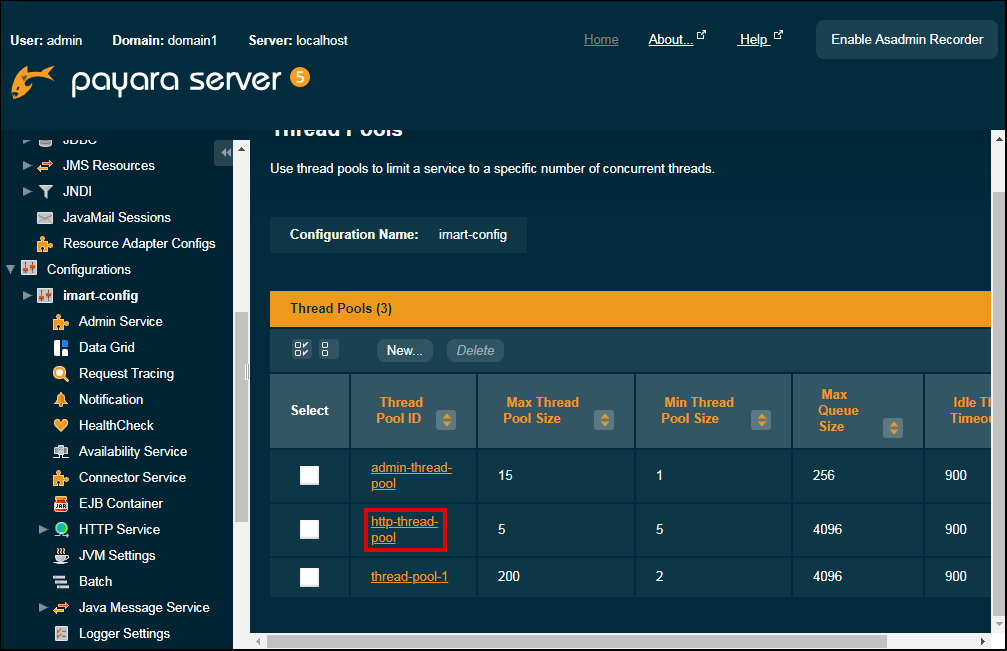The height and width of the screenshot is (651, 1007).
Task: Collapse the sidebar with double-arrow icon
Action: (225, 153)
